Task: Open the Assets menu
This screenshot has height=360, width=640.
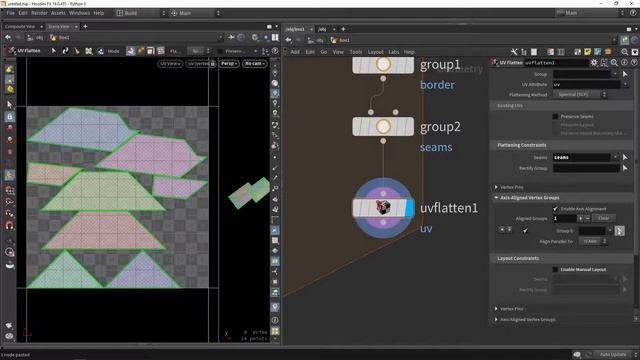Action: tap(58, 13)
